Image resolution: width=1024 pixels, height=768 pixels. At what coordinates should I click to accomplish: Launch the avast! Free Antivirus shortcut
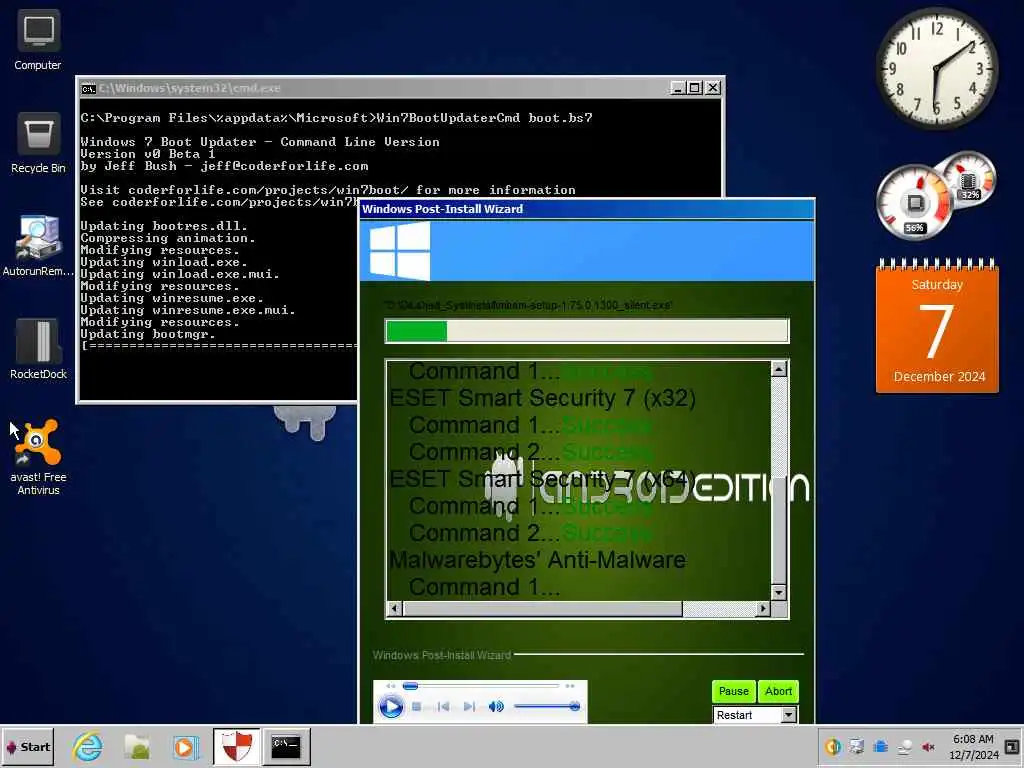[x=38, y=457]
